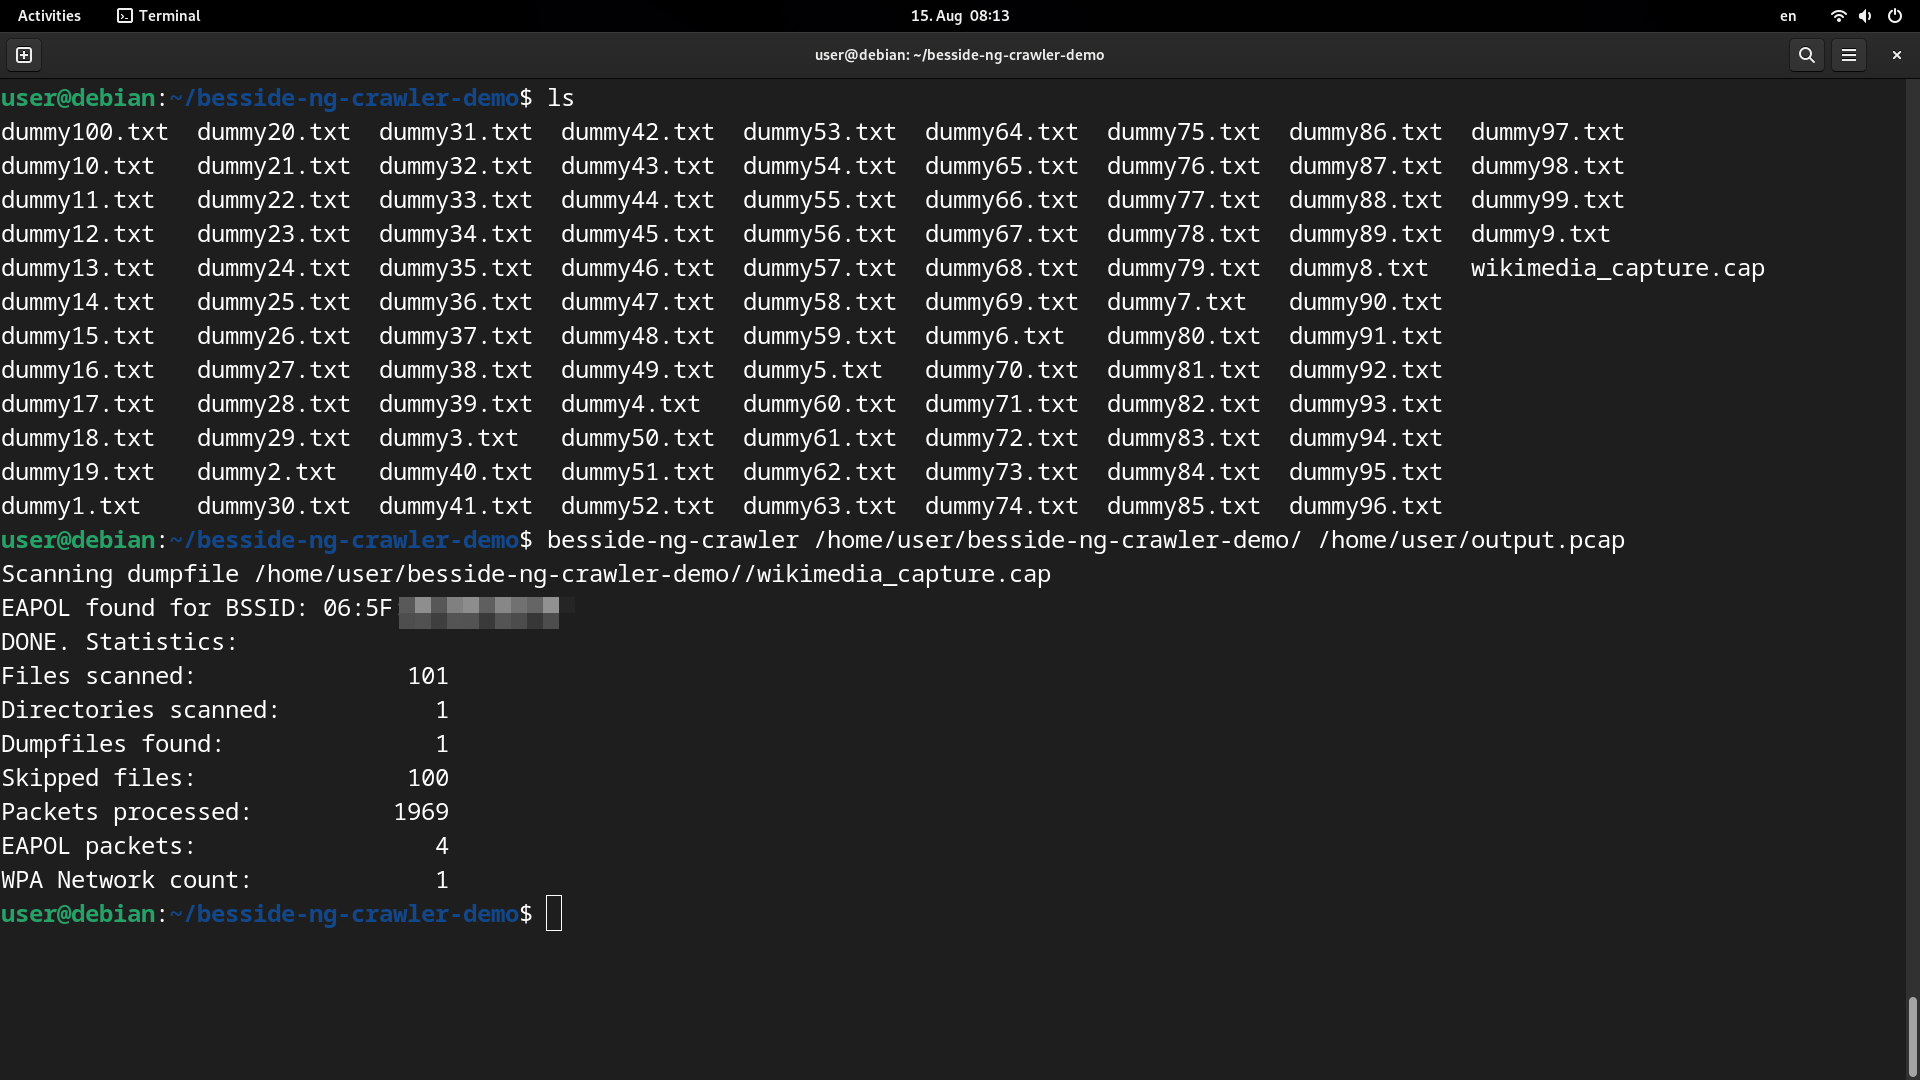Viewport: 1920px width, 1080px height.
Task: Open the terminal hamburger menu
Action: [x=1849, y=55]
